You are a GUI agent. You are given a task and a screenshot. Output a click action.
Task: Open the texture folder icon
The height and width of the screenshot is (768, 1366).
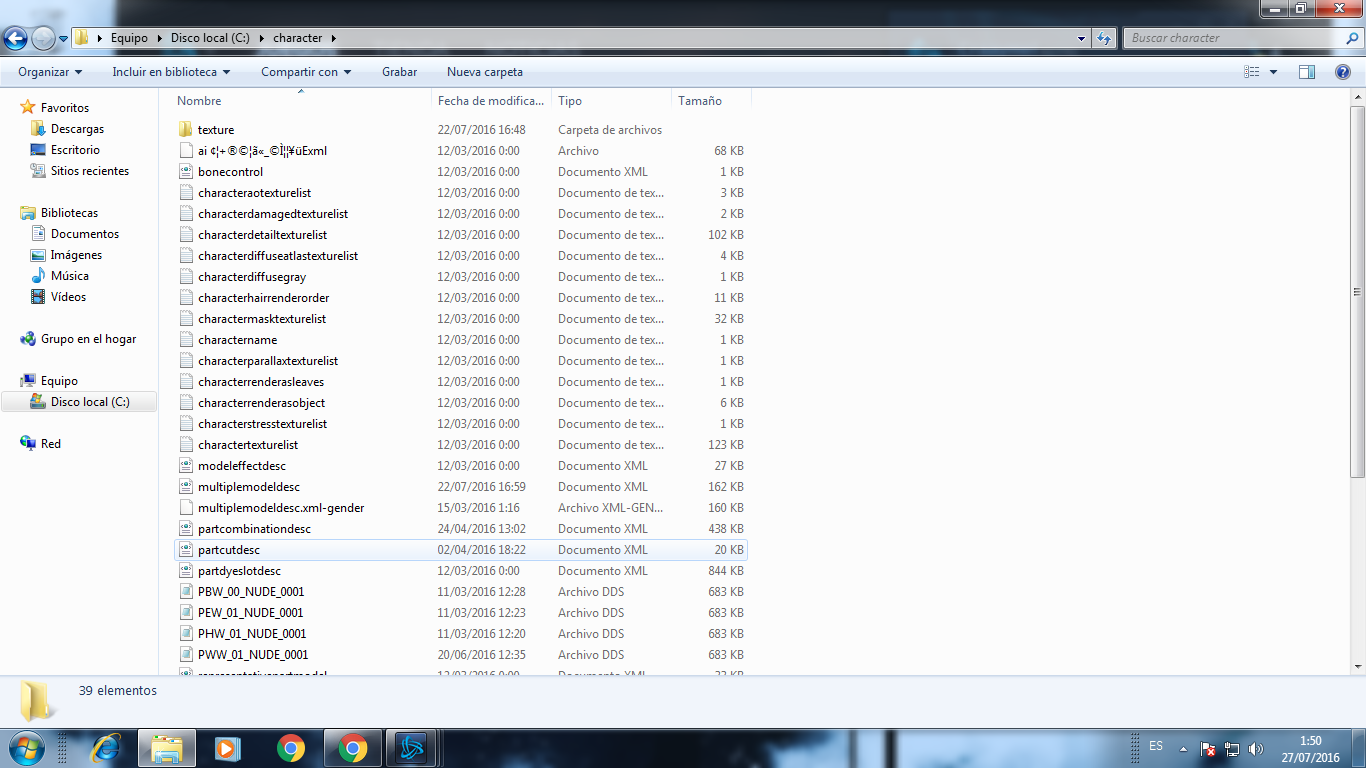185,130
